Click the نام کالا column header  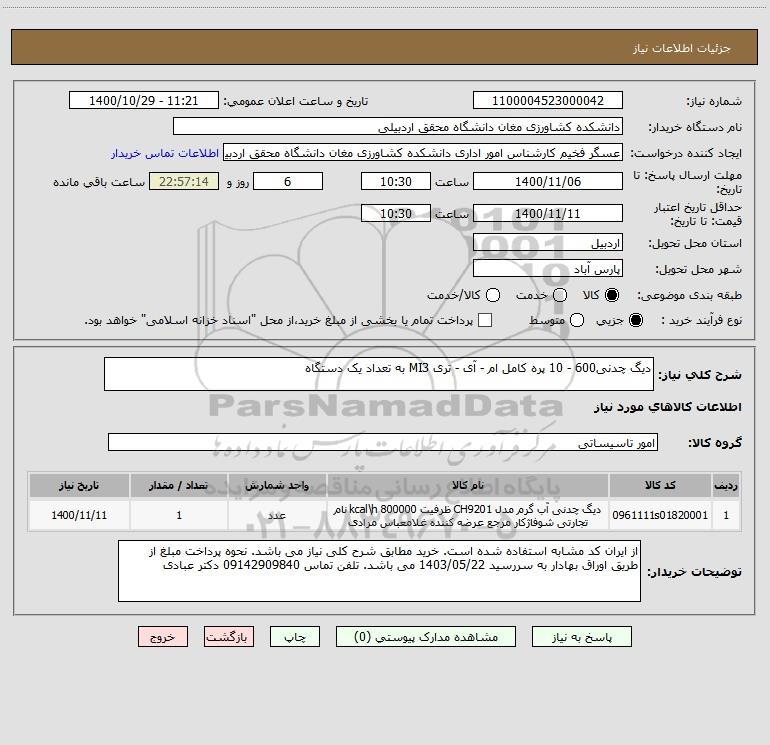tap(468, 485)
